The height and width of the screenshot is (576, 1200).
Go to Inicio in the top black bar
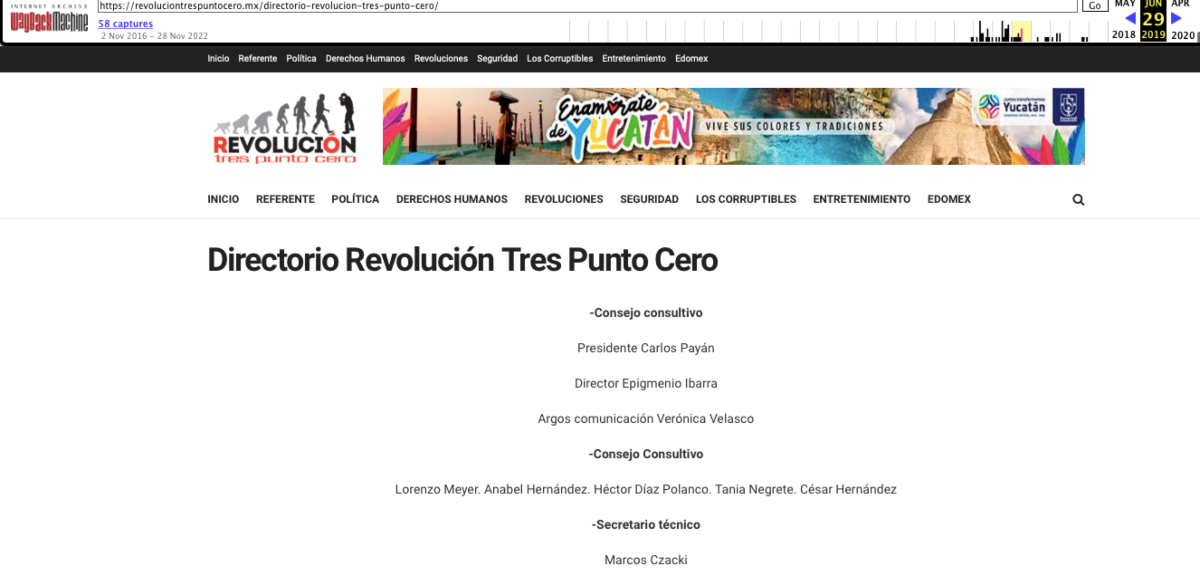point(218,59)
